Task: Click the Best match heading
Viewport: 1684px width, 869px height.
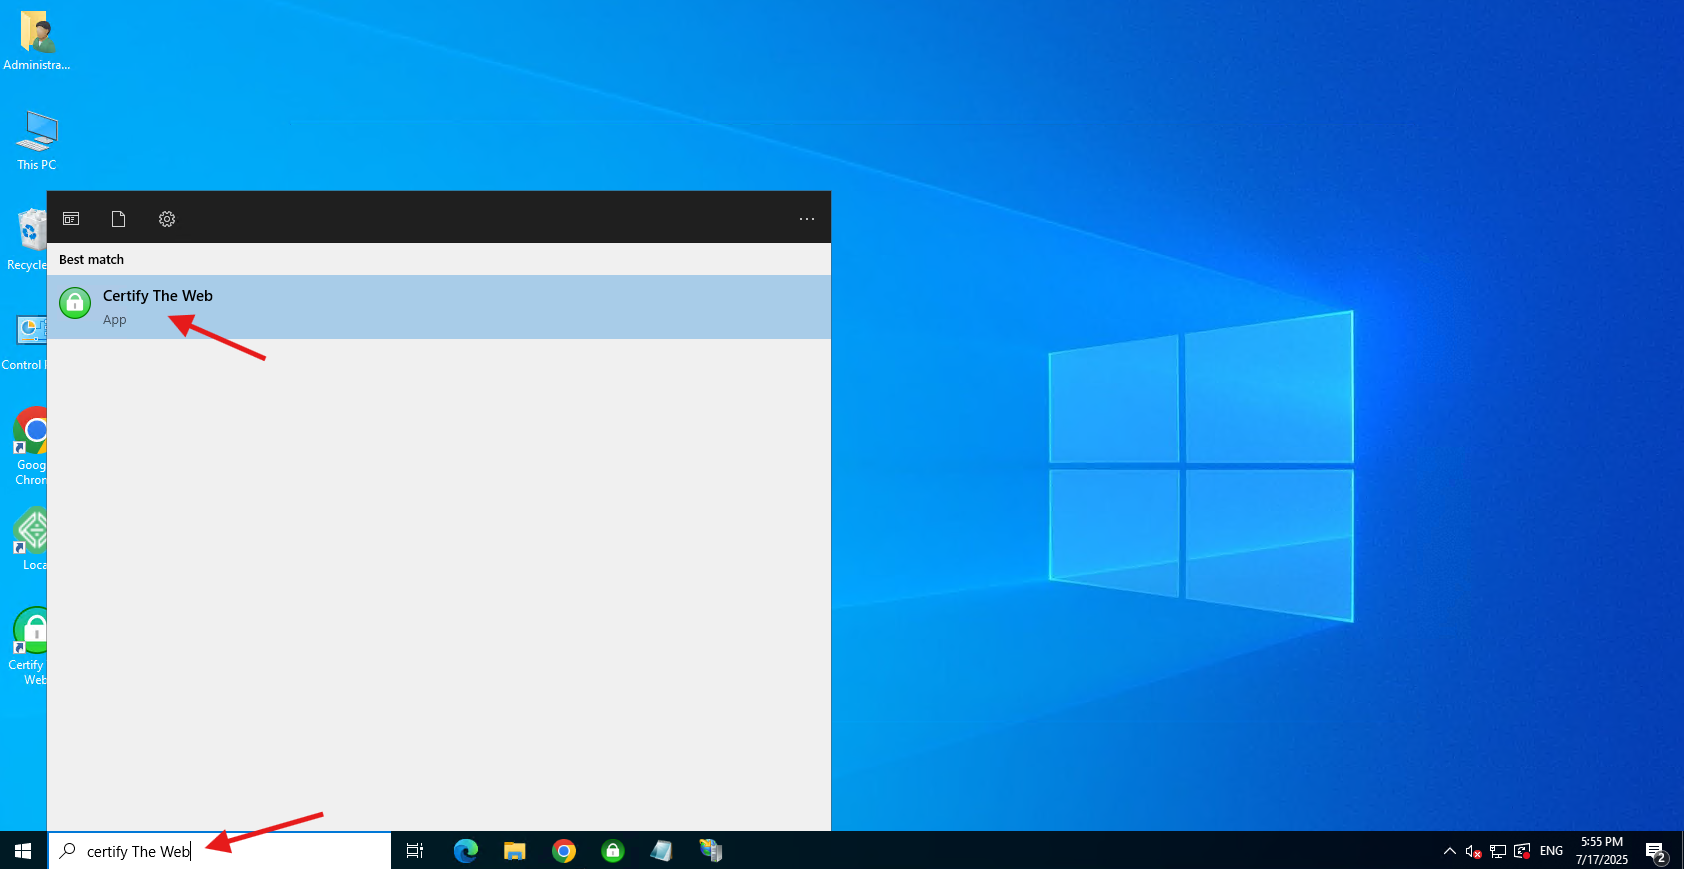Action: click(91, 259)
